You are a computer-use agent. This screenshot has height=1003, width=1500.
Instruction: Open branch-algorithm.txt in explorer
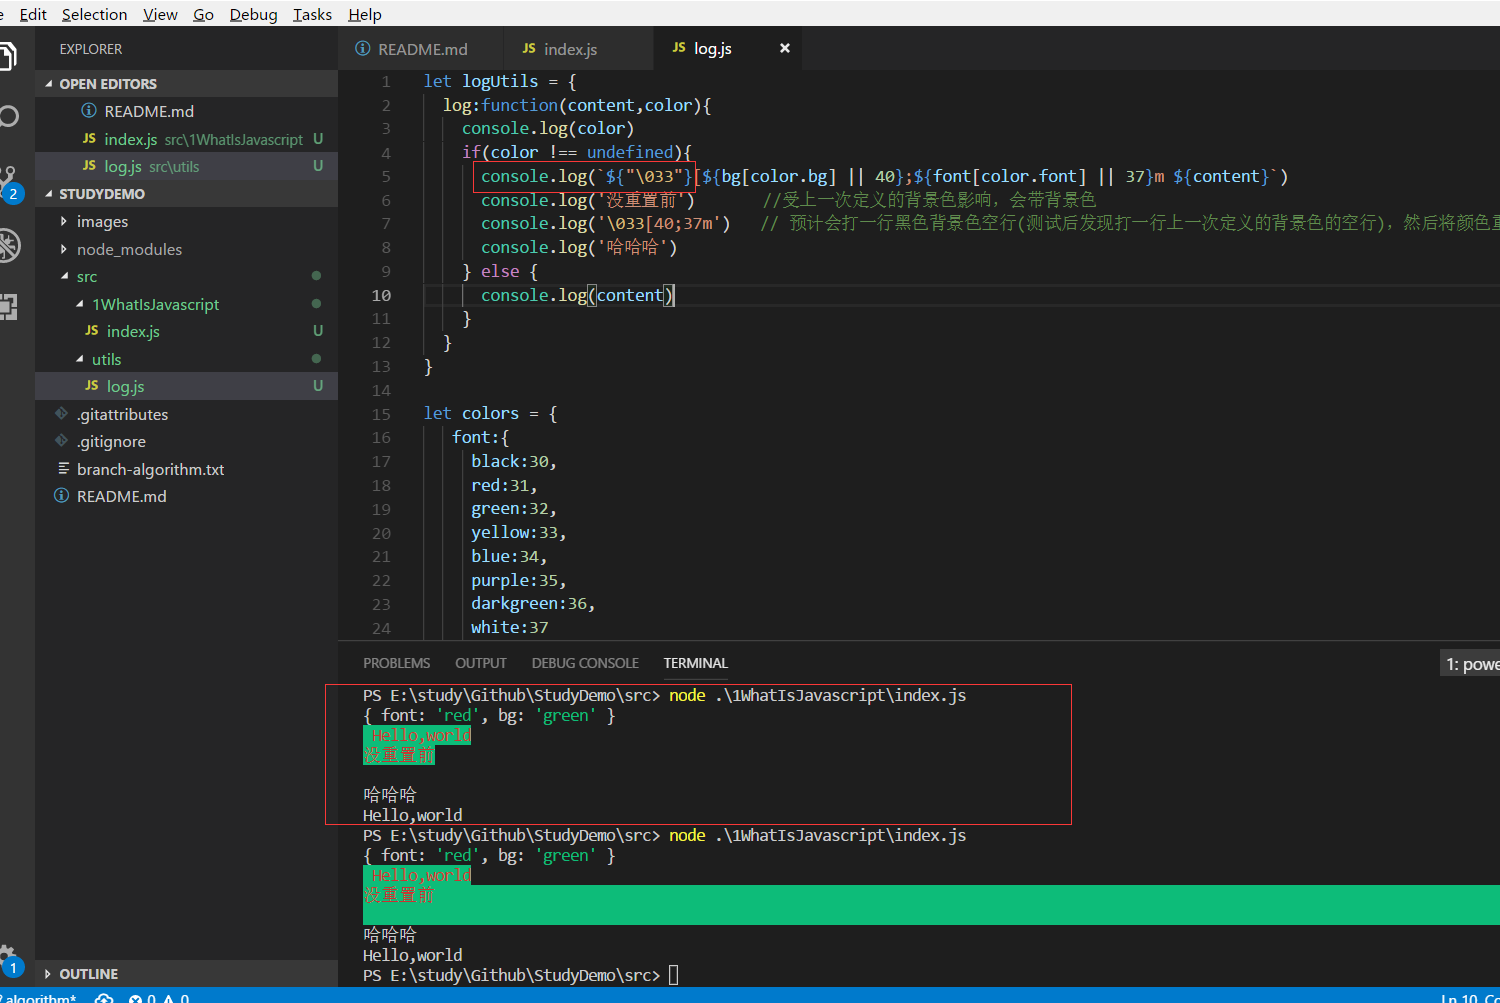[x=187, y=469]
